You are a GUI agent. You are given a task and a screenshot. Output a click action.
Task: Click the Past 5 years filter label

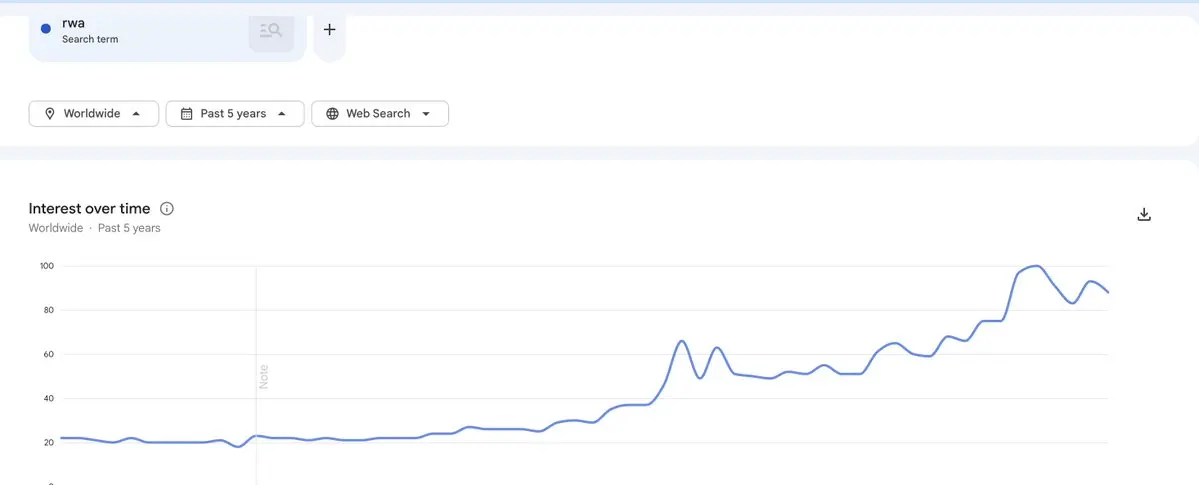click(x=233, y=114)
